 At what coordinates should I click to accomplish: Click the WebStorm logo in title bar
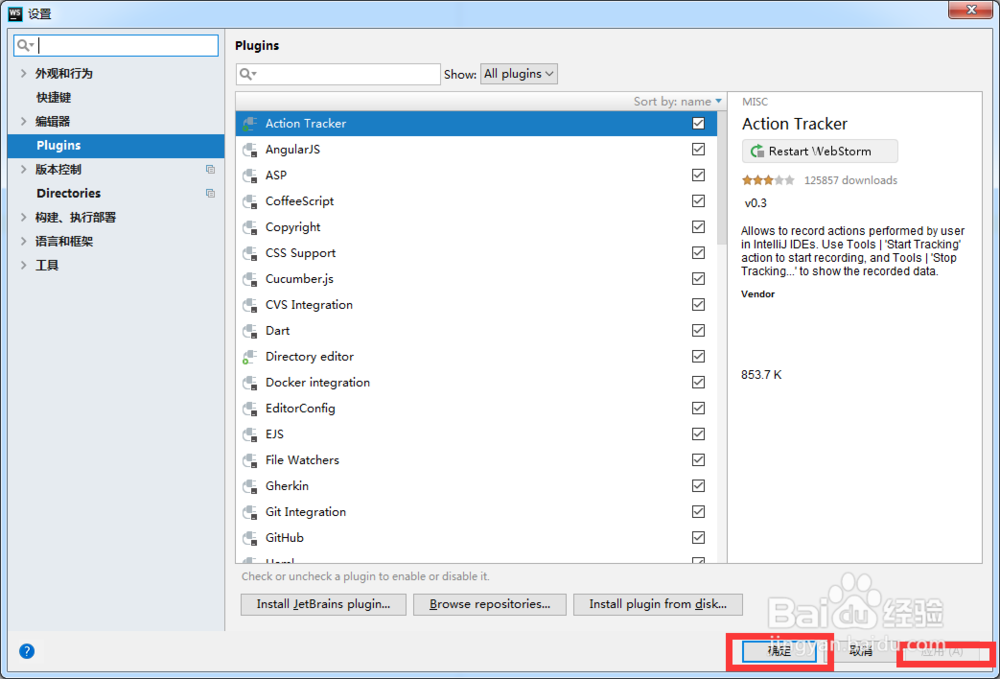click(15, 13)
